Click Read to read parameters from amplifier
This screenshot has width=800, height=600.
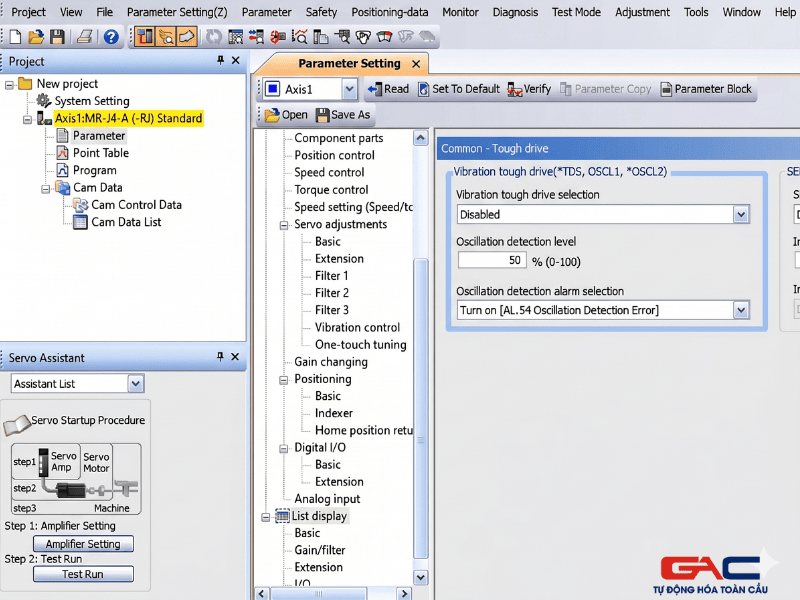[x=388, y=89]
